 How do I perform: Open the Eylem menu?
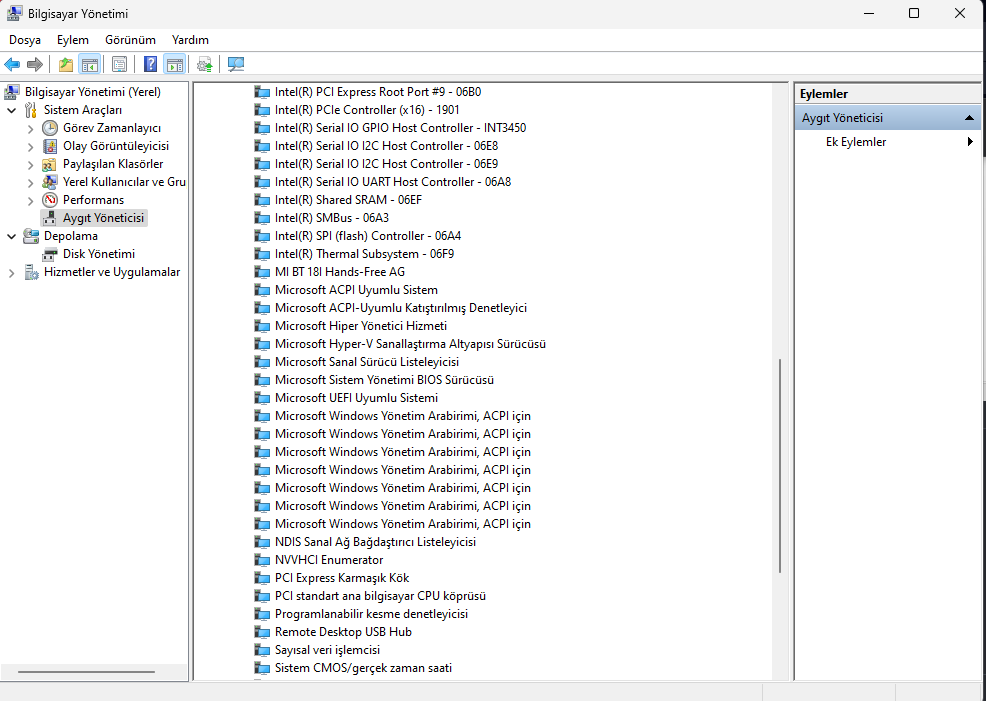[x=72, y=40]
